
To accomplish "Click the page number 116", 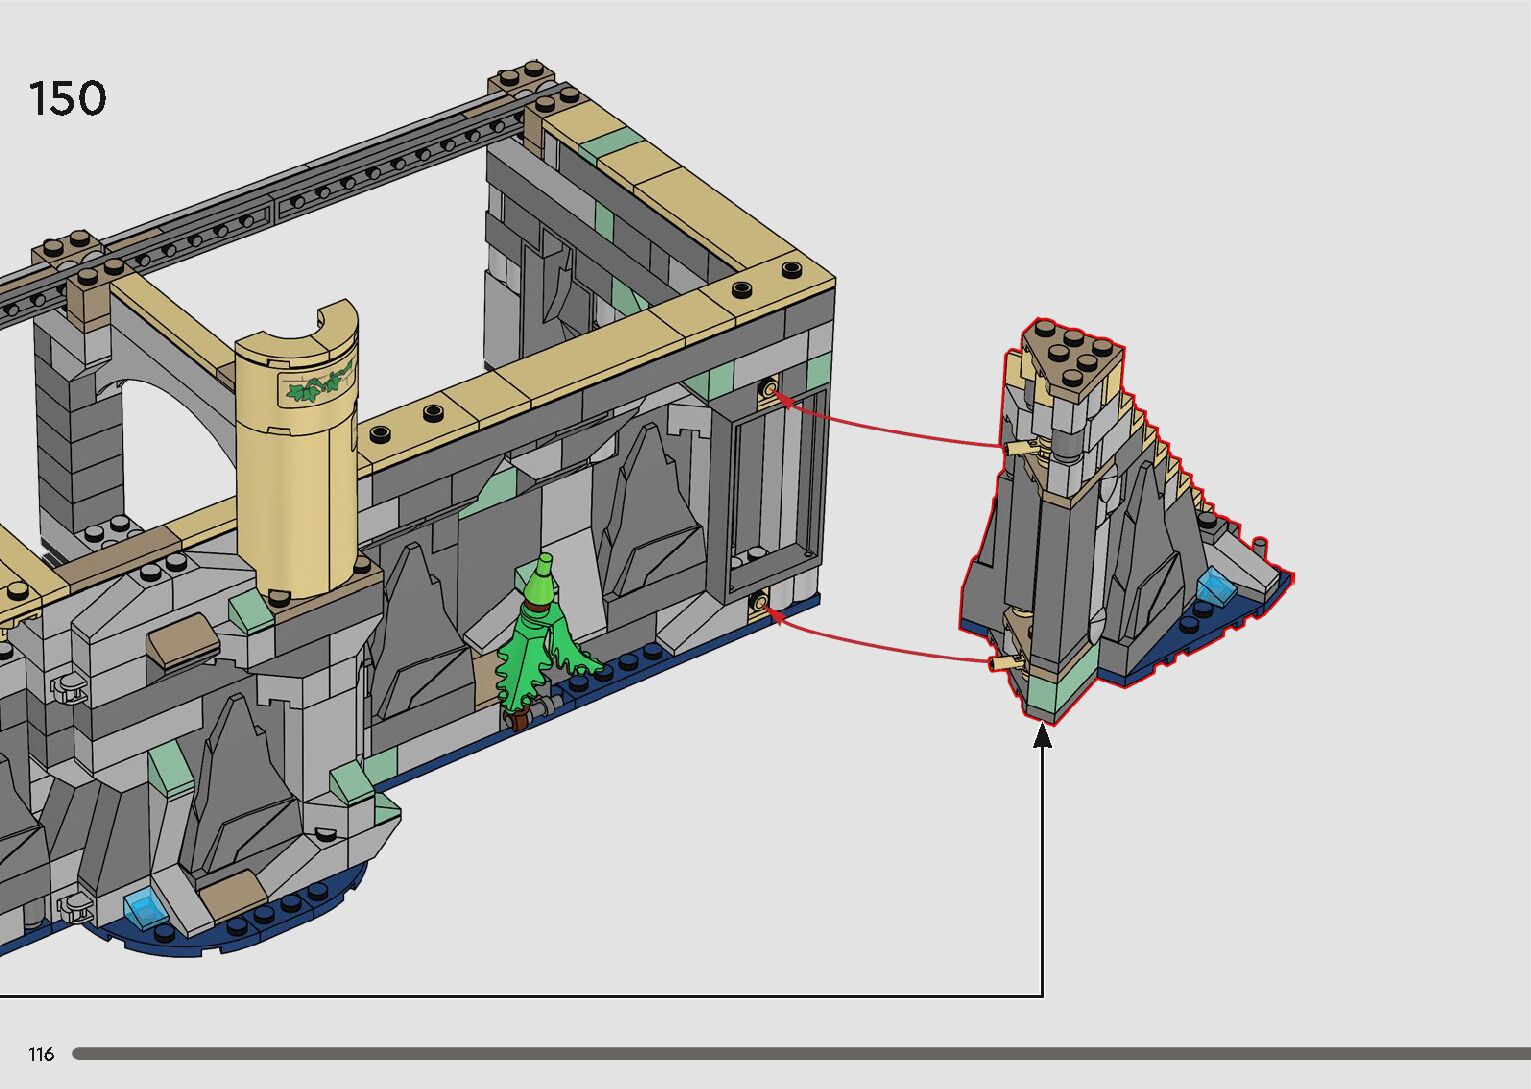I will [x=41, y=1054].
